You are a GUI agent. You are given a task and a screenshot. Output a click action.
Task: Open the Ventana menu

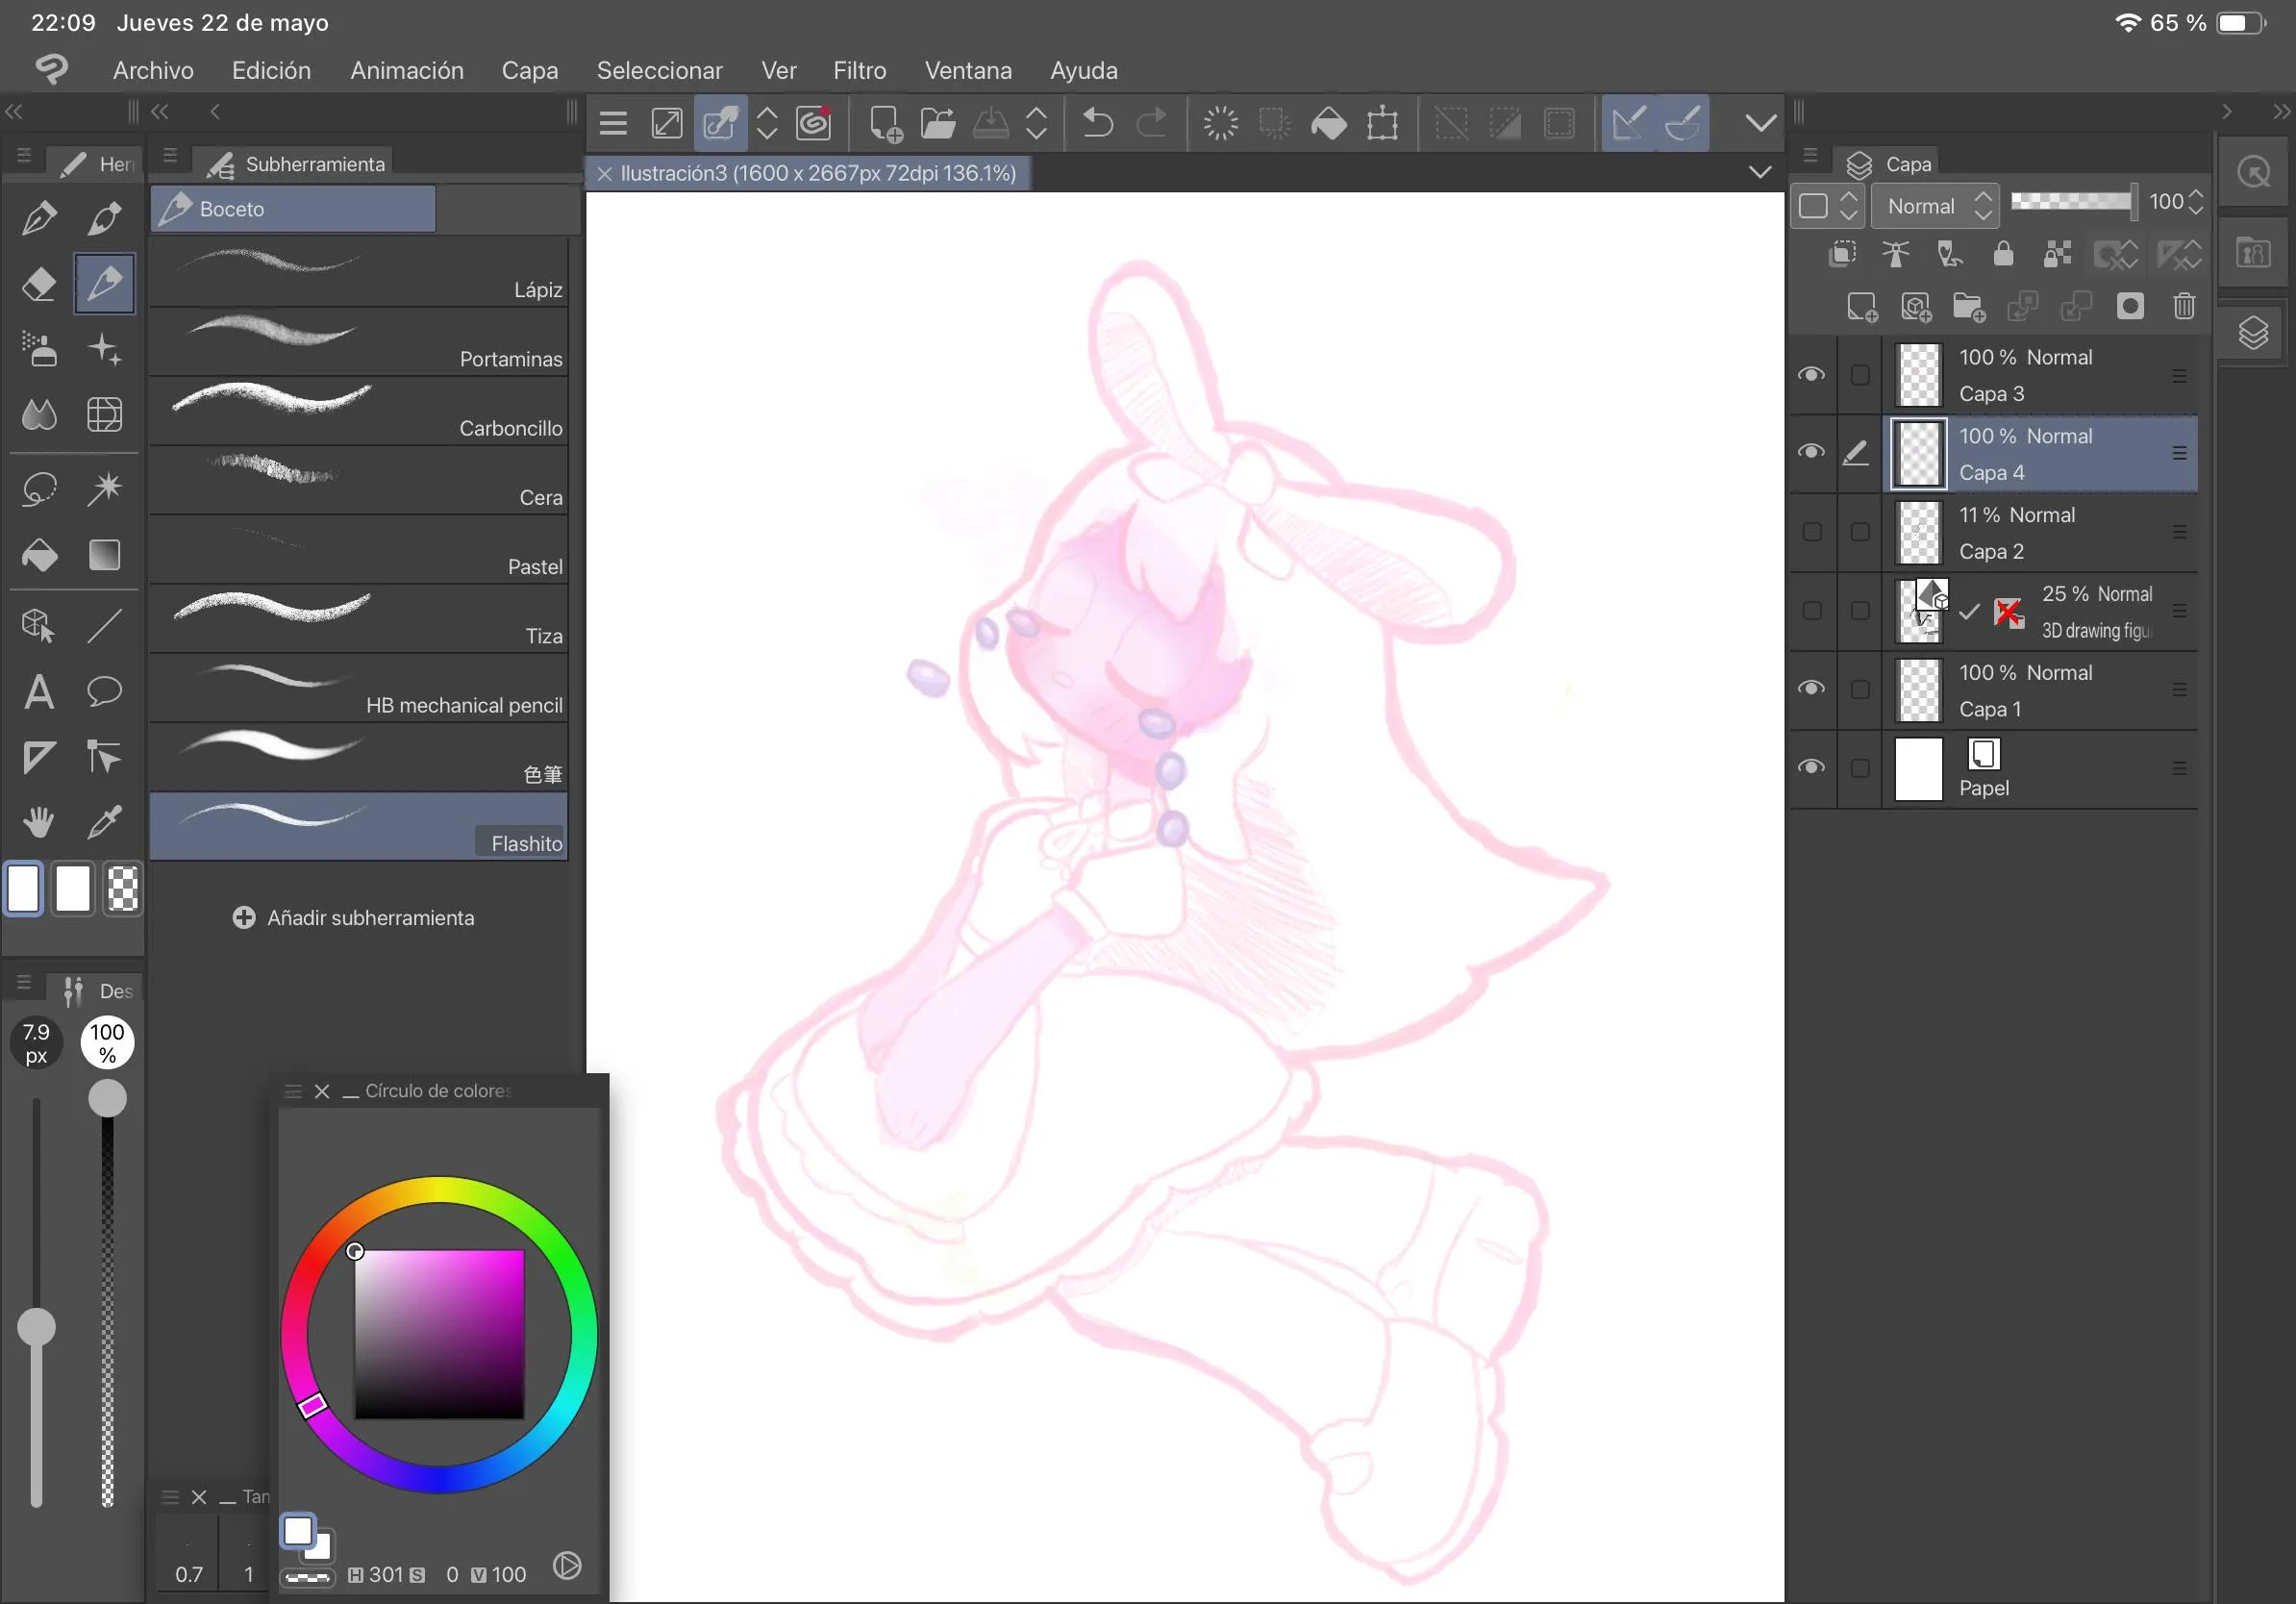click(967, 70)
